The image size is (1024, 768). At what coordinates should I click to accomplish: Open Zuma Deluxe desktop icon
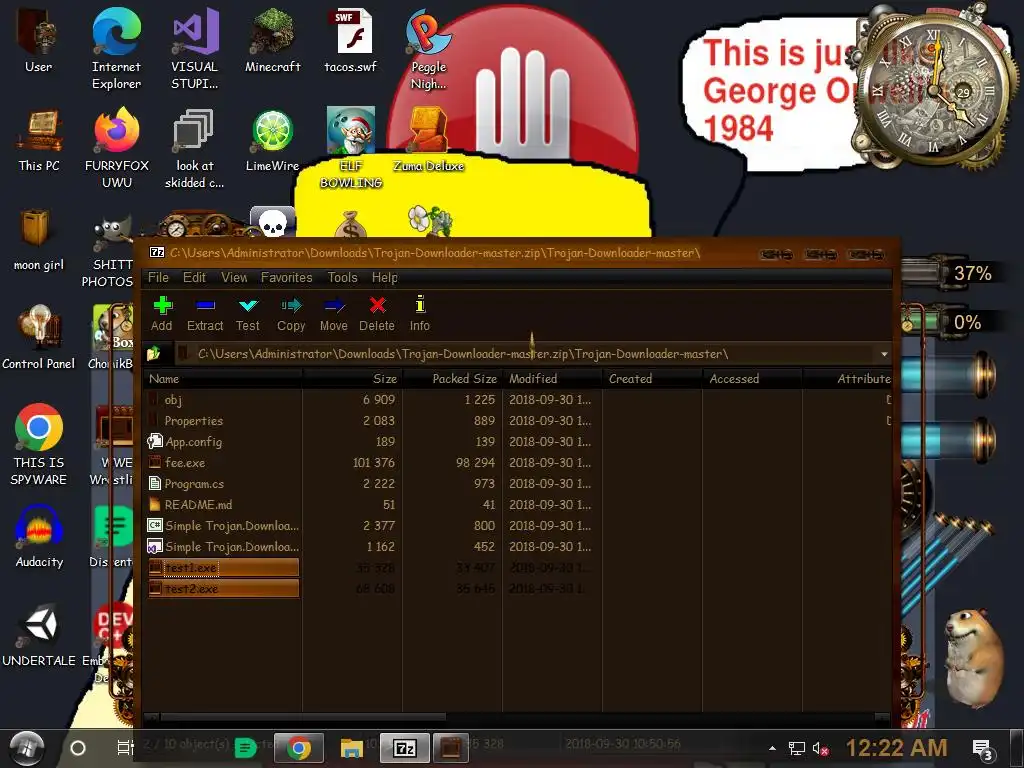click(428, 140)
